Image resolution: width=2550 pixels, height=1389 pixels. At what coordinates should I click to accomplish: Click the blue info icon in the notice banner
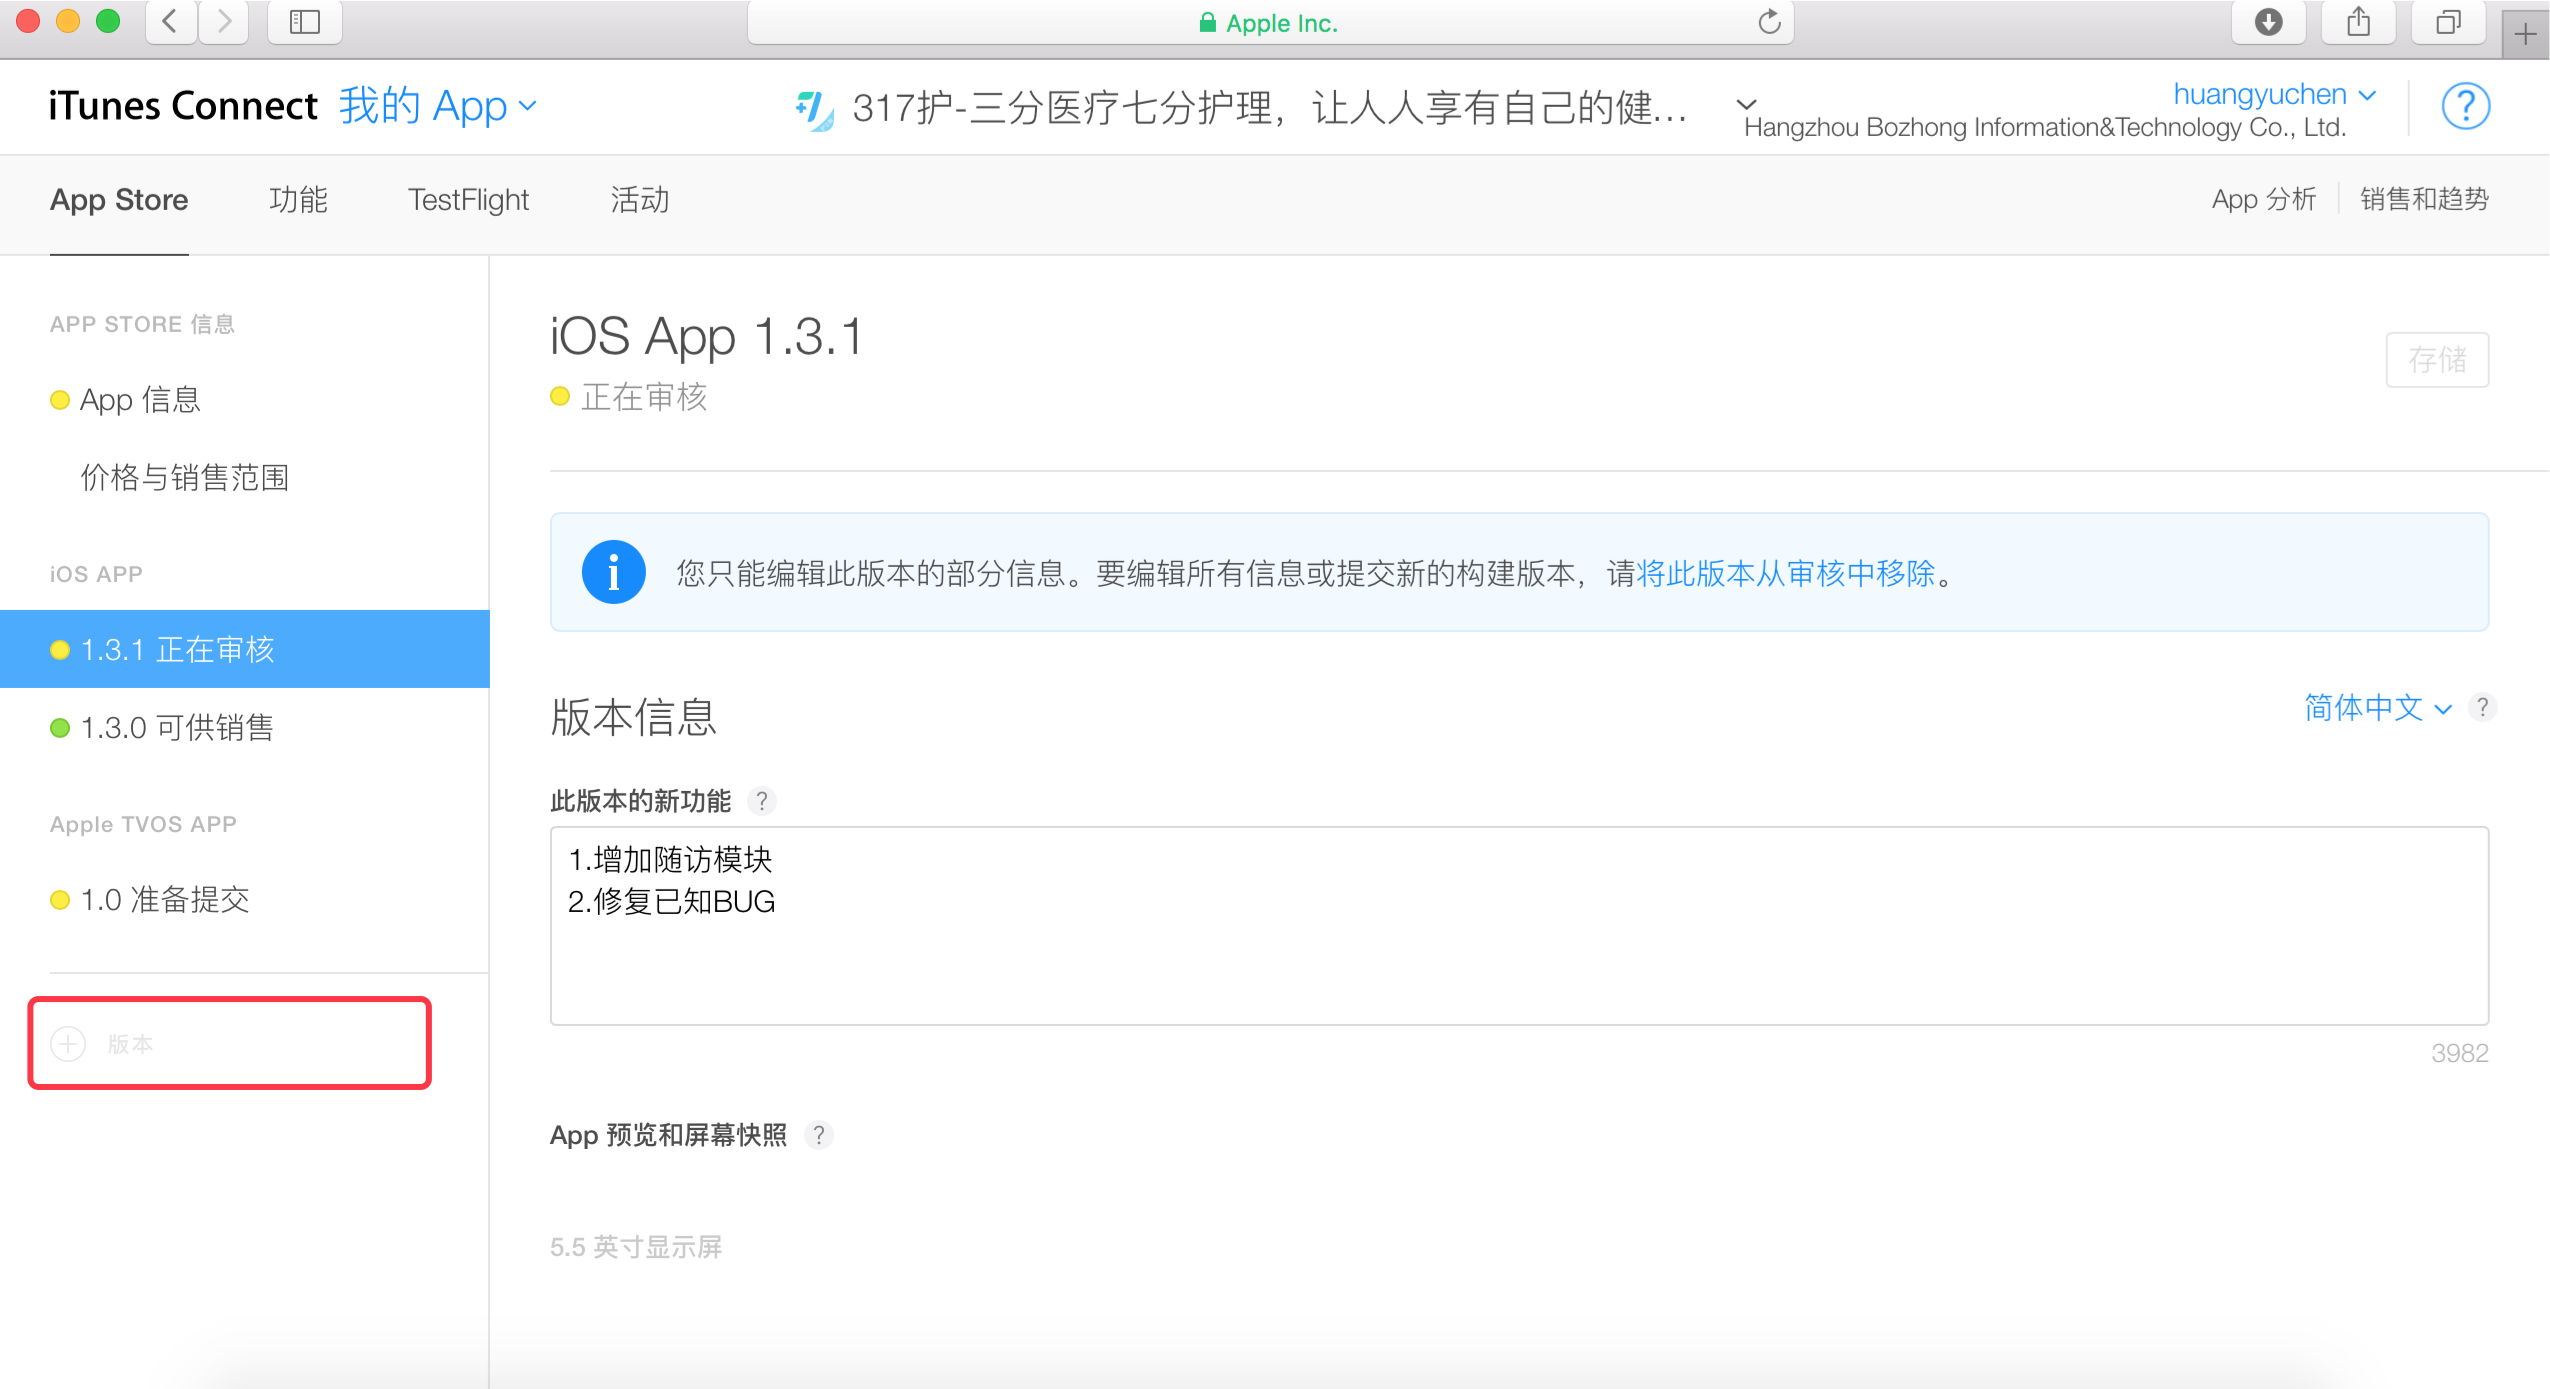613,572
